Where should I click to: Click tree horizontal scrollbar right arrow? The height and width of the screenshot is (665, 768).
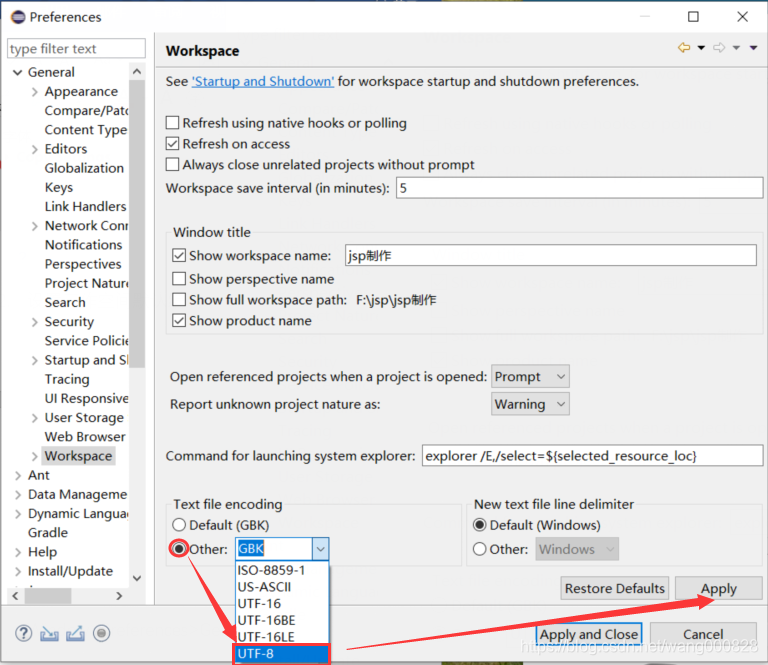coord(119,596)
